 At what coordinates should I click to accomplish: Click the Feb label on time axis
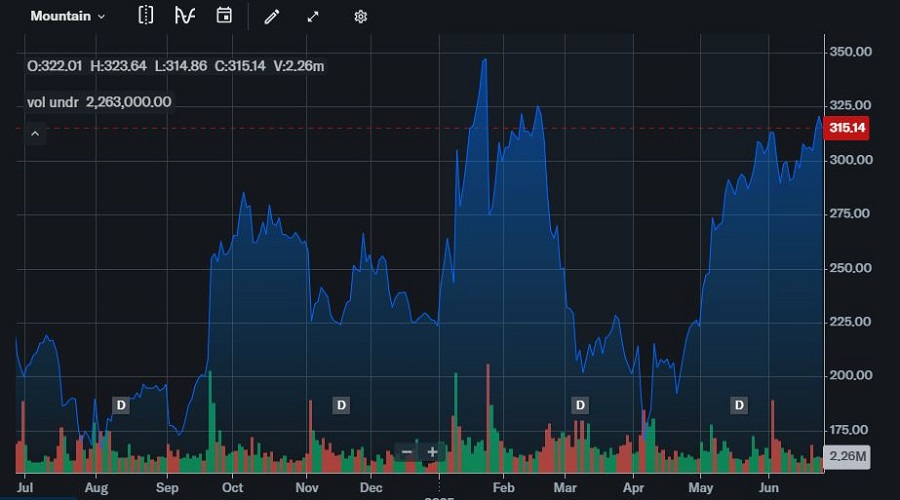tap(503, 487)
